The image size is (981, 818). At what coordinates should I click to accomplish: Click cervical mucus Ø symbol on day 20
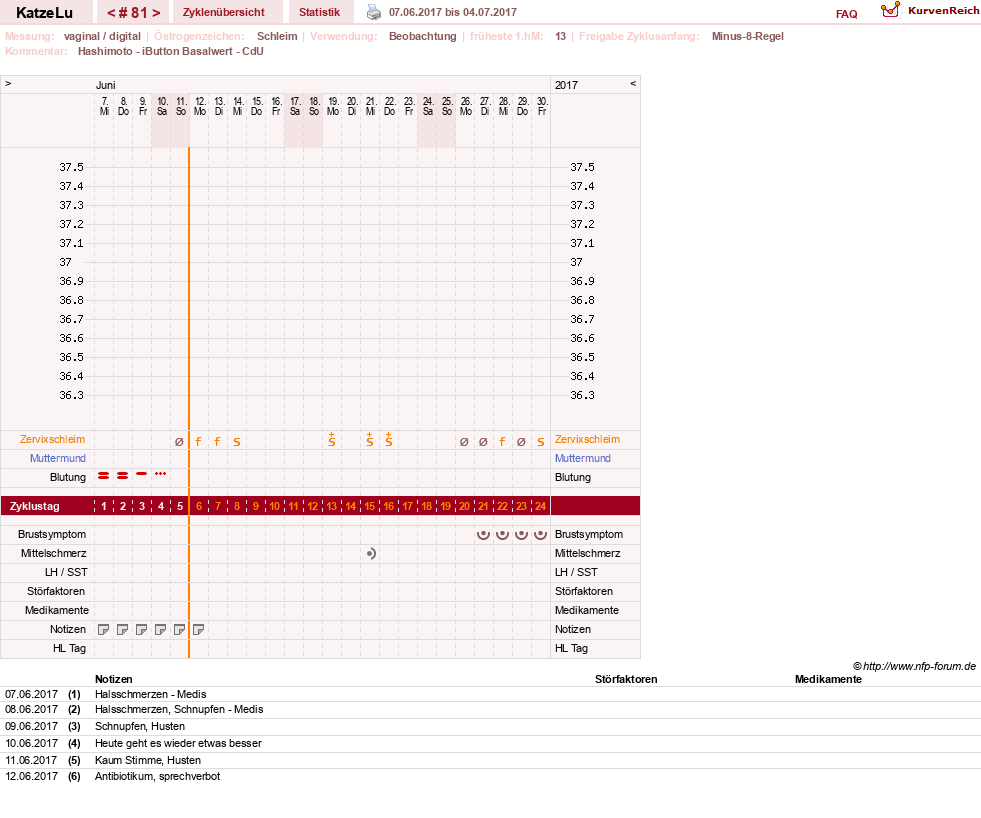464,442
